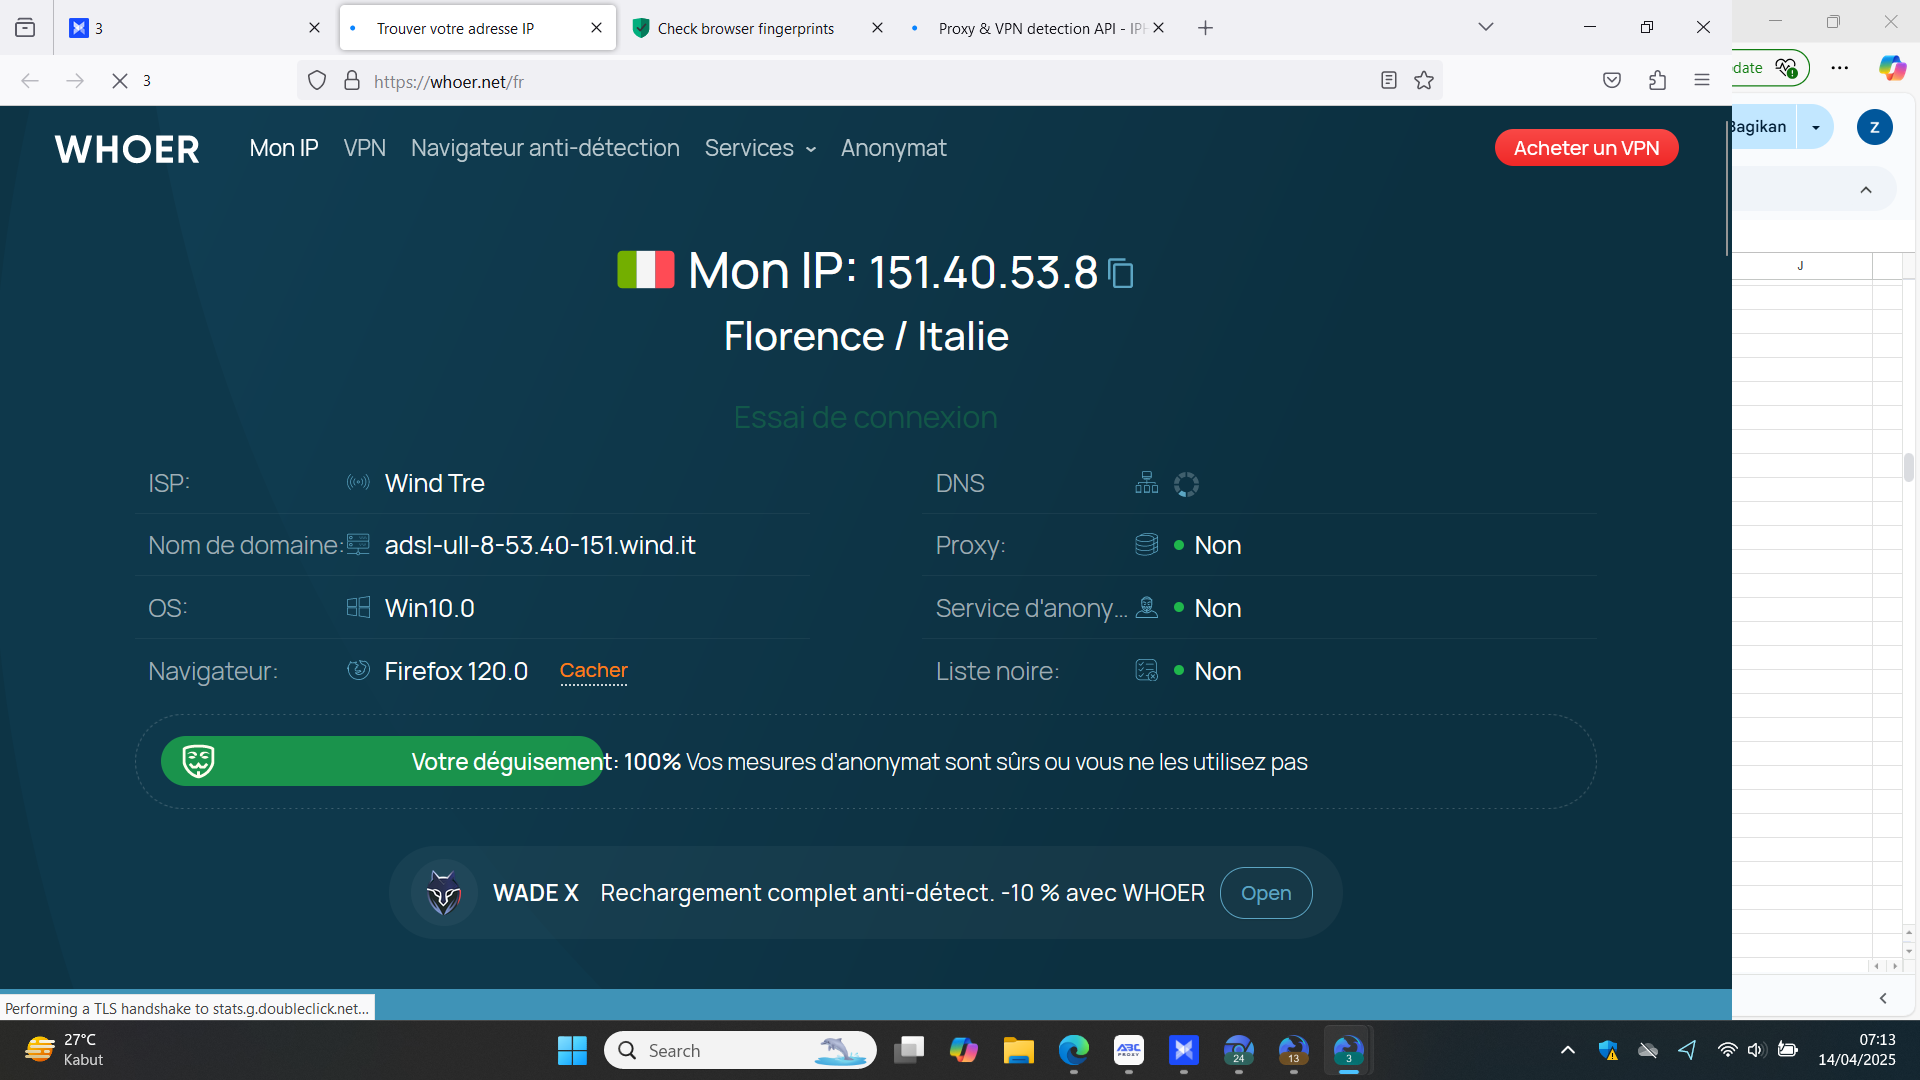1920x1080 pixels.
Task: Open File Explorer from the taskbar
Action: 1018,1050
